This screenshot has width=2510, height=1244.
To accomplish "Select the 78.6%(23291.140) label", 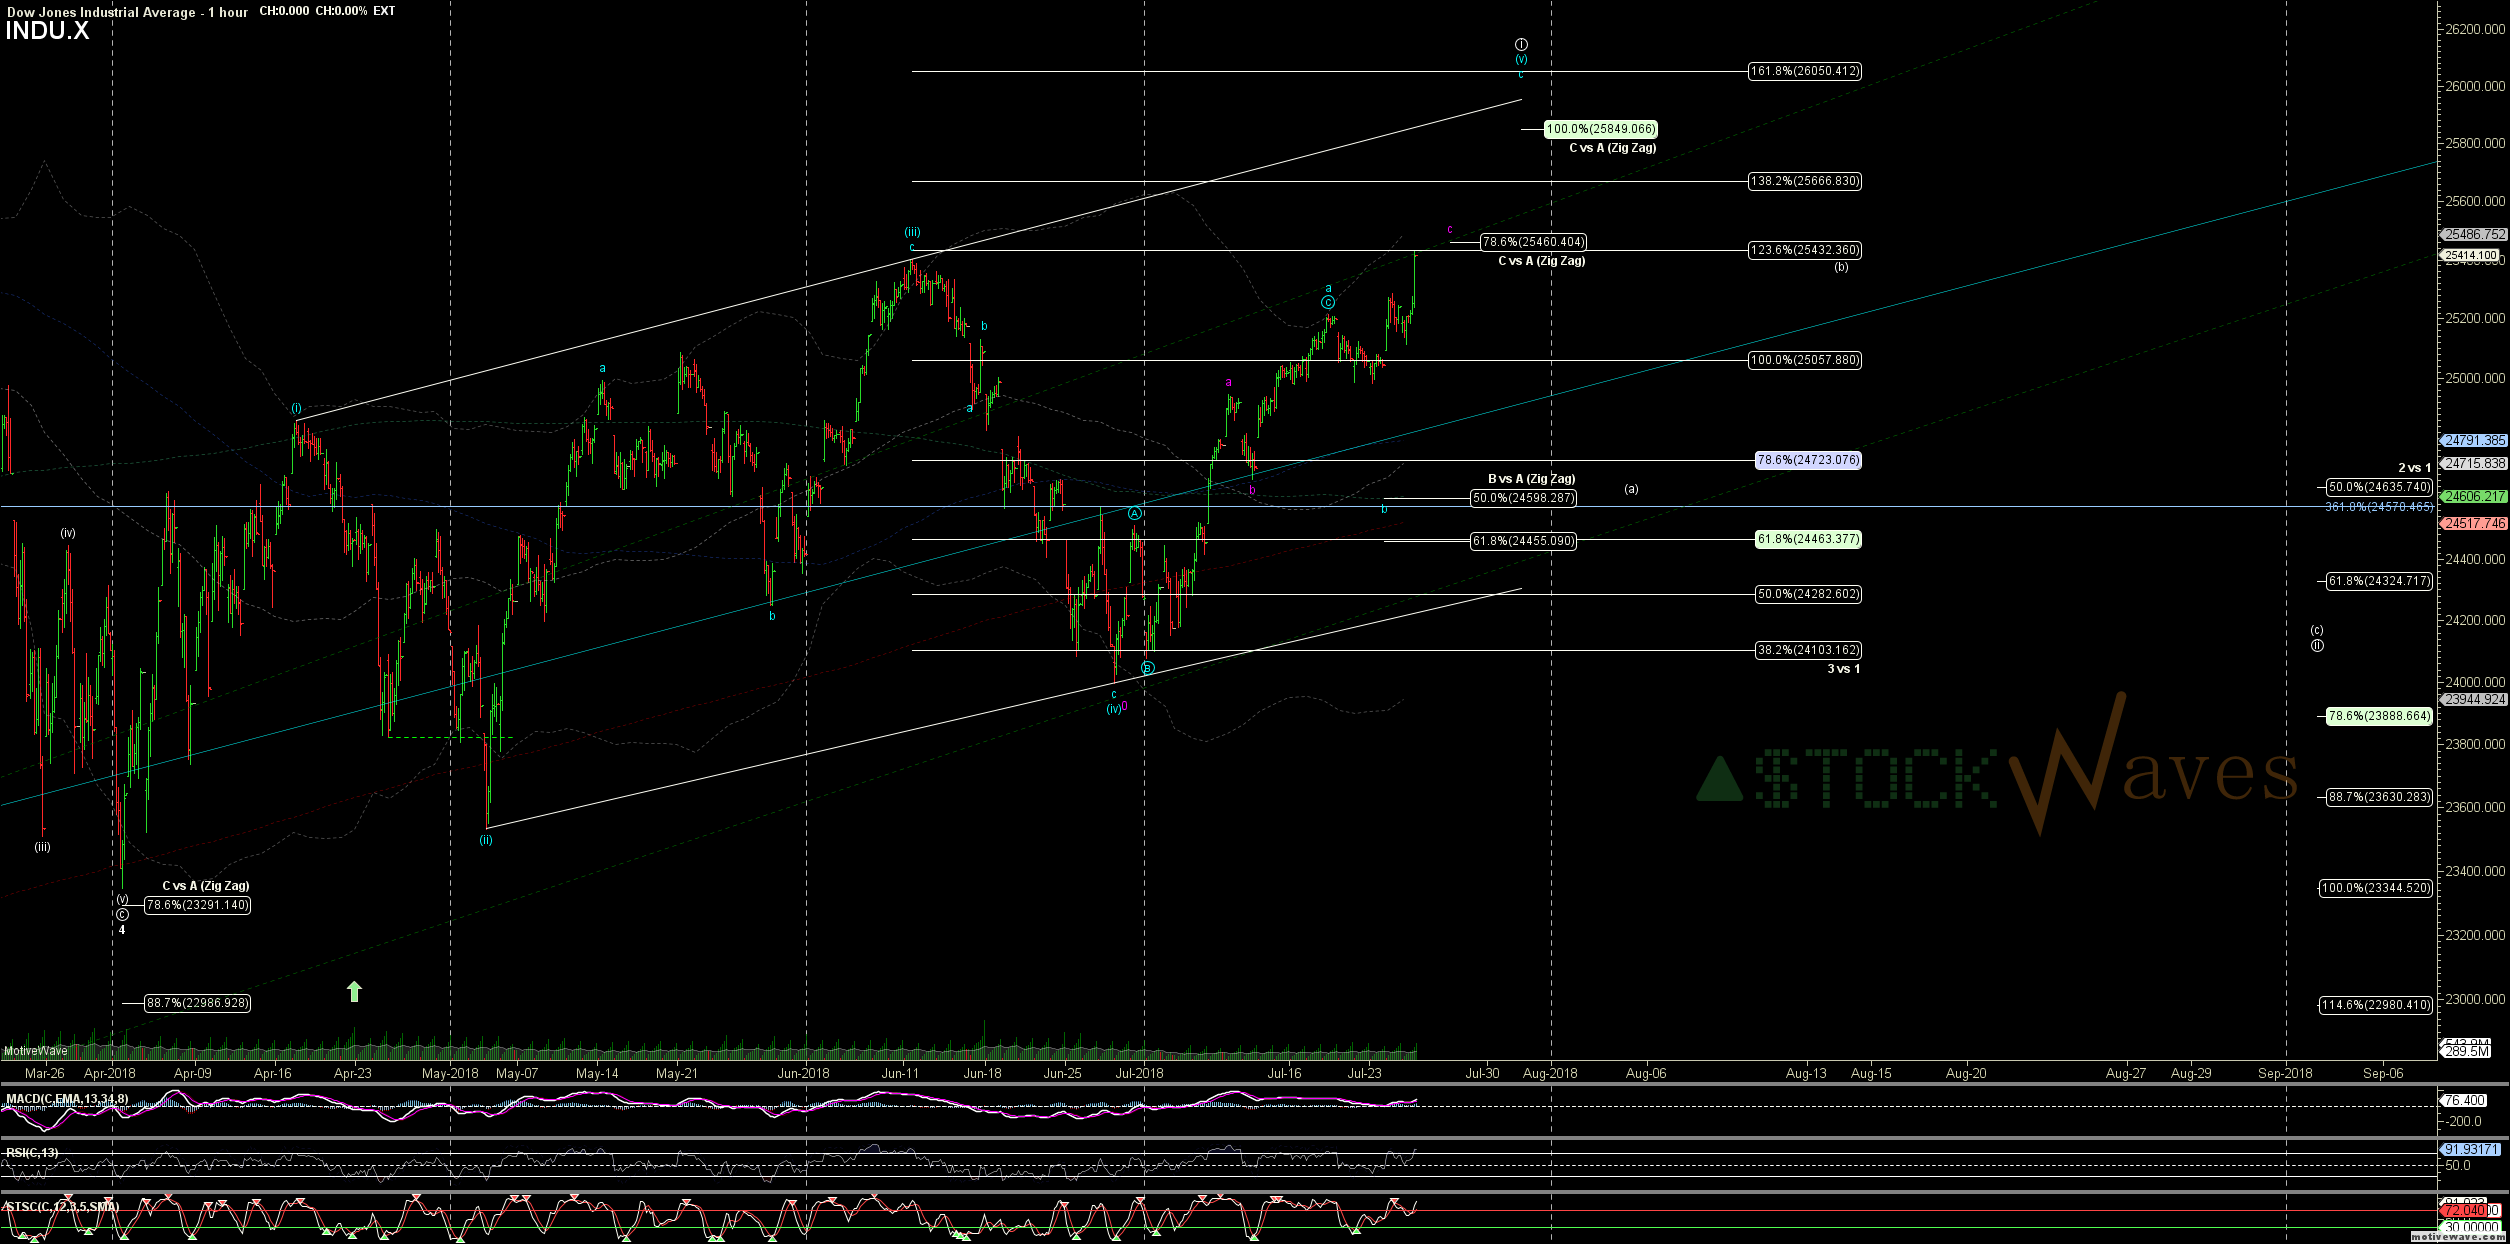I will point(197,905).
